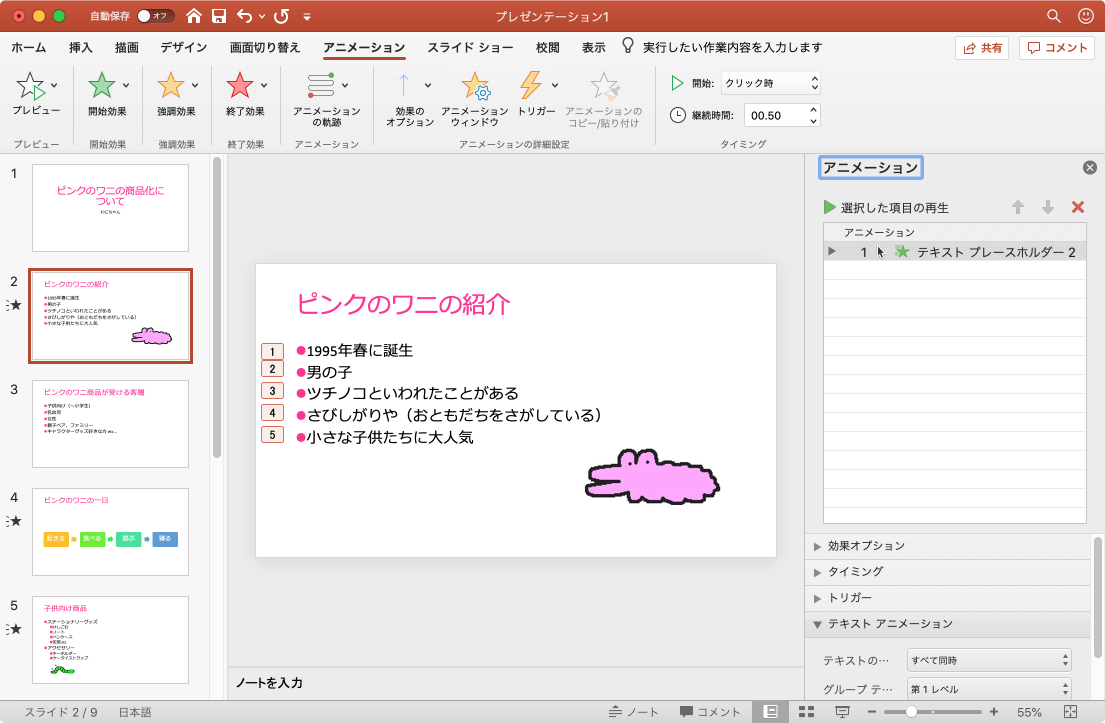1105x723 pixels.
Task: Click the Preview animation star icon
Action: 31,86
